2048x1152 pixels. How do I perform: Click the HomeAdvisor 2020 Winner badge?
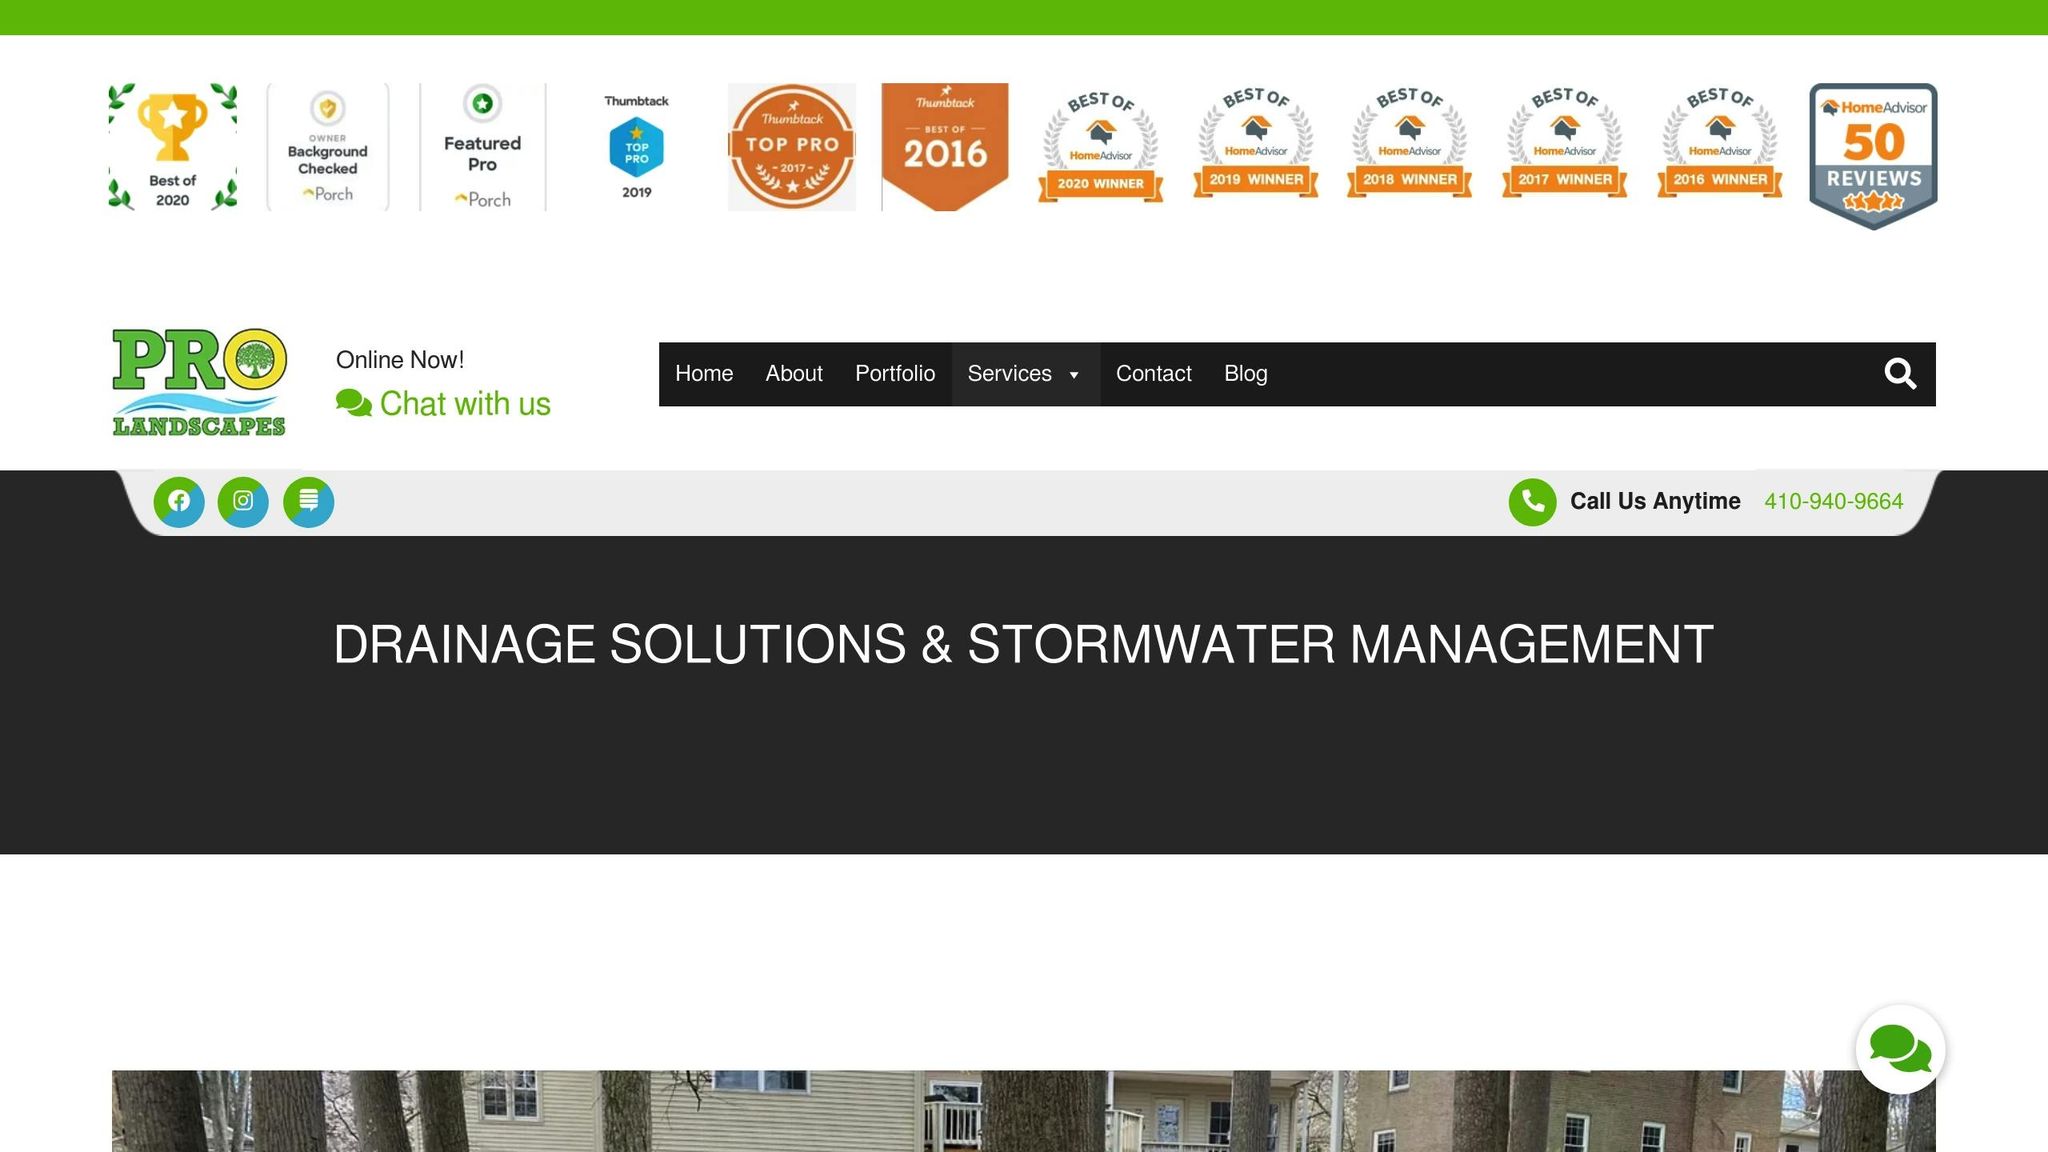(1100, 147)
